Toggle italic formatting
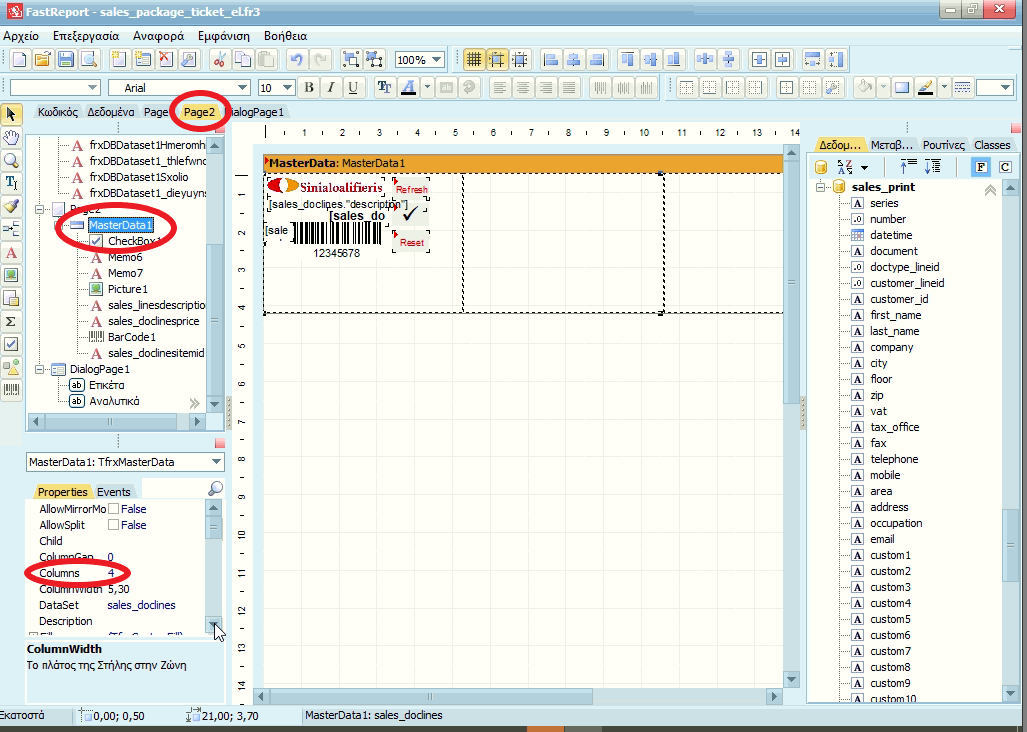 point(331,87)
